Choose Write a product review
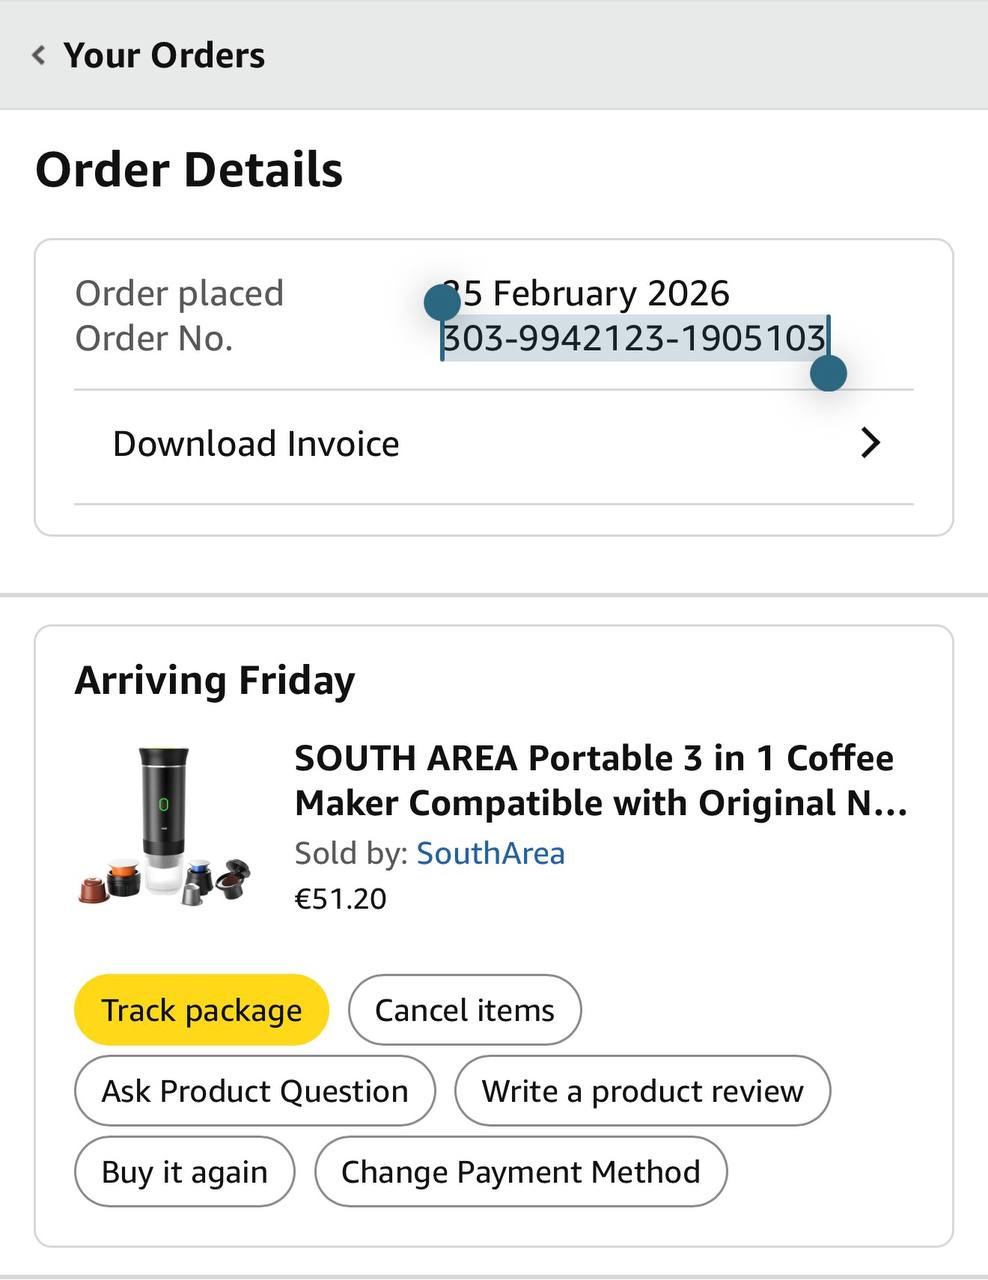Screen dimensions: 988x1280 click(642, 1091)
